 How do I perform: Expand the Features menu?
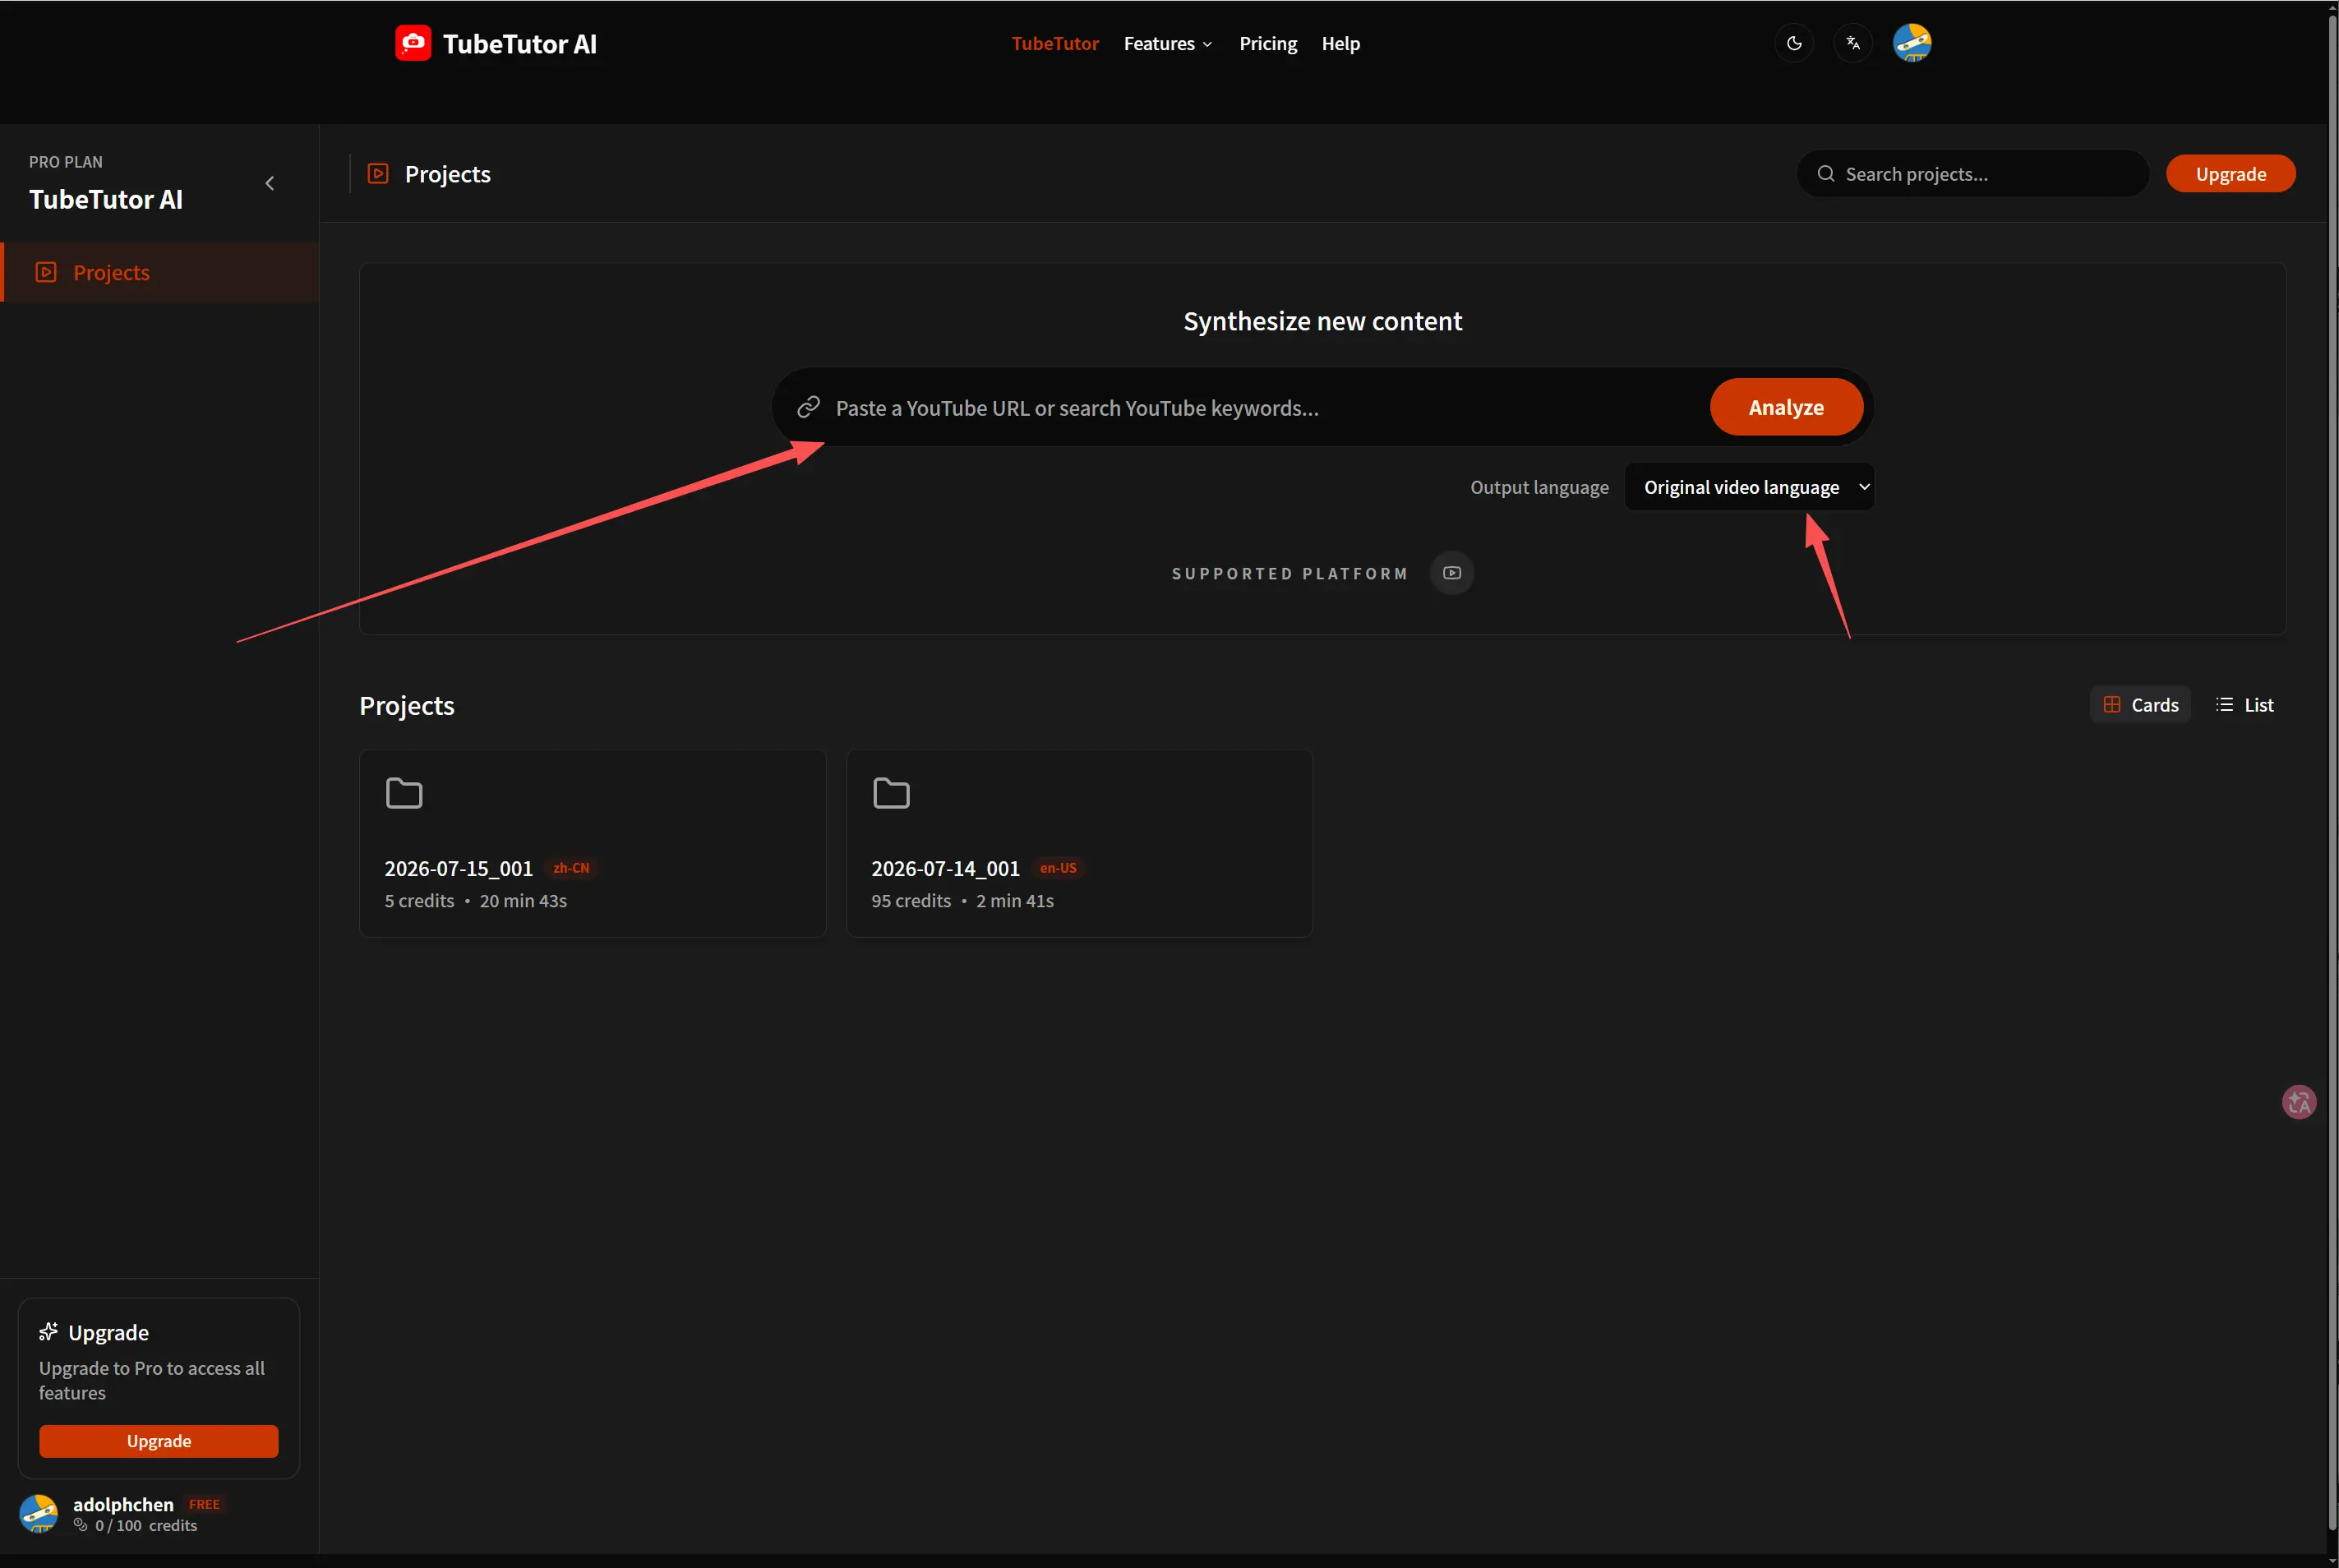(1168, 44)
